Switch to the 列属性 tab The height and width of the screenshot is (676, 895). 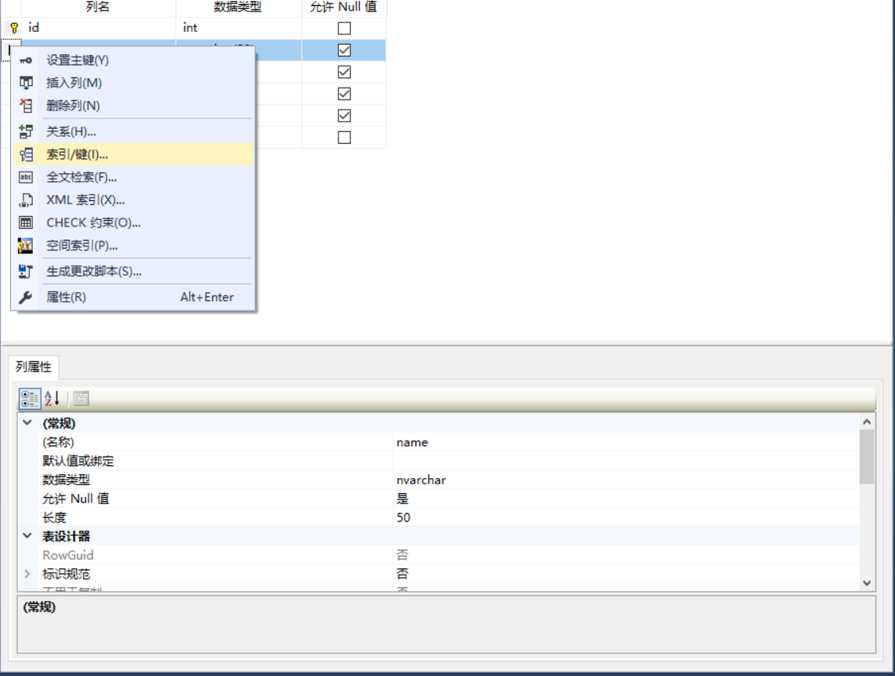click(34, 367)
